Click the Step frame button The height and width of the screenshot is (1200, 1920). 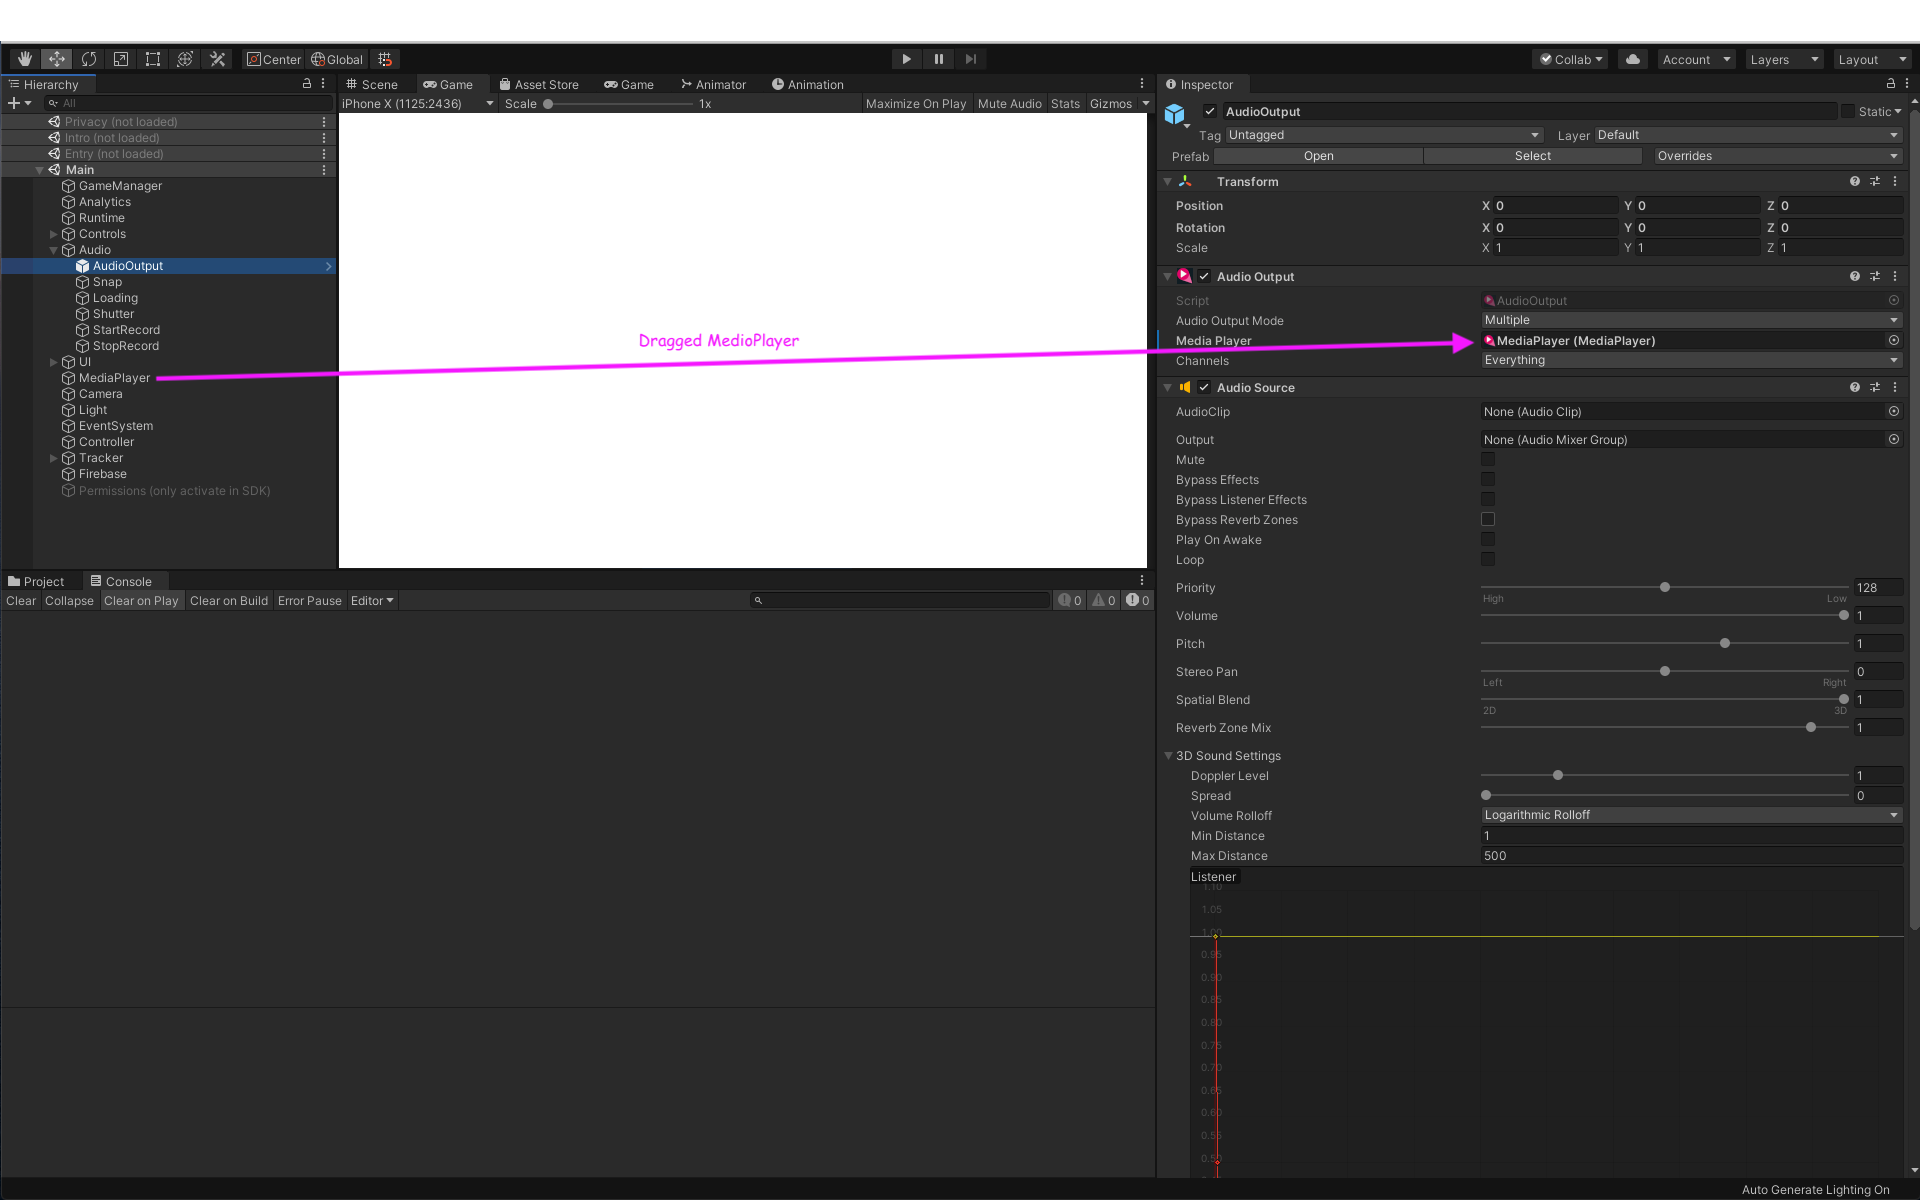click(970, 58)
